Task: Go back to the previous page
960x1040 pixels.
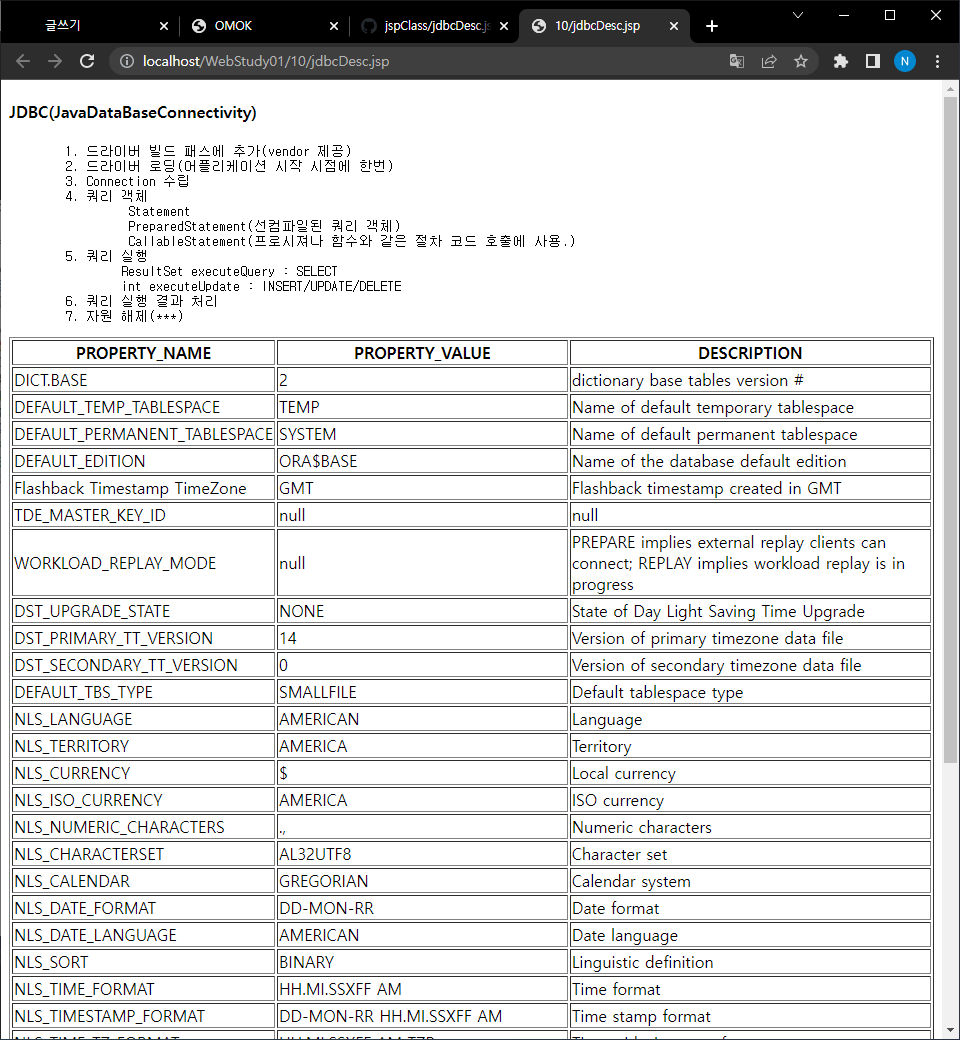Action: click(x=23, y=61)
